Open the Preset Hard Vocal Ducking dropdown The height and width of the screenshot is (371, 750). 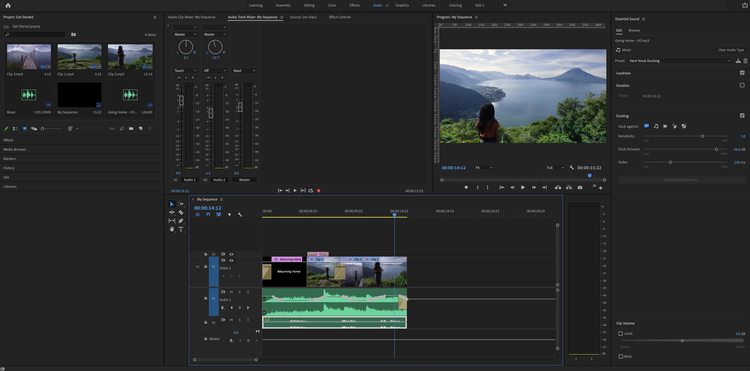click(x=680, y=61)
